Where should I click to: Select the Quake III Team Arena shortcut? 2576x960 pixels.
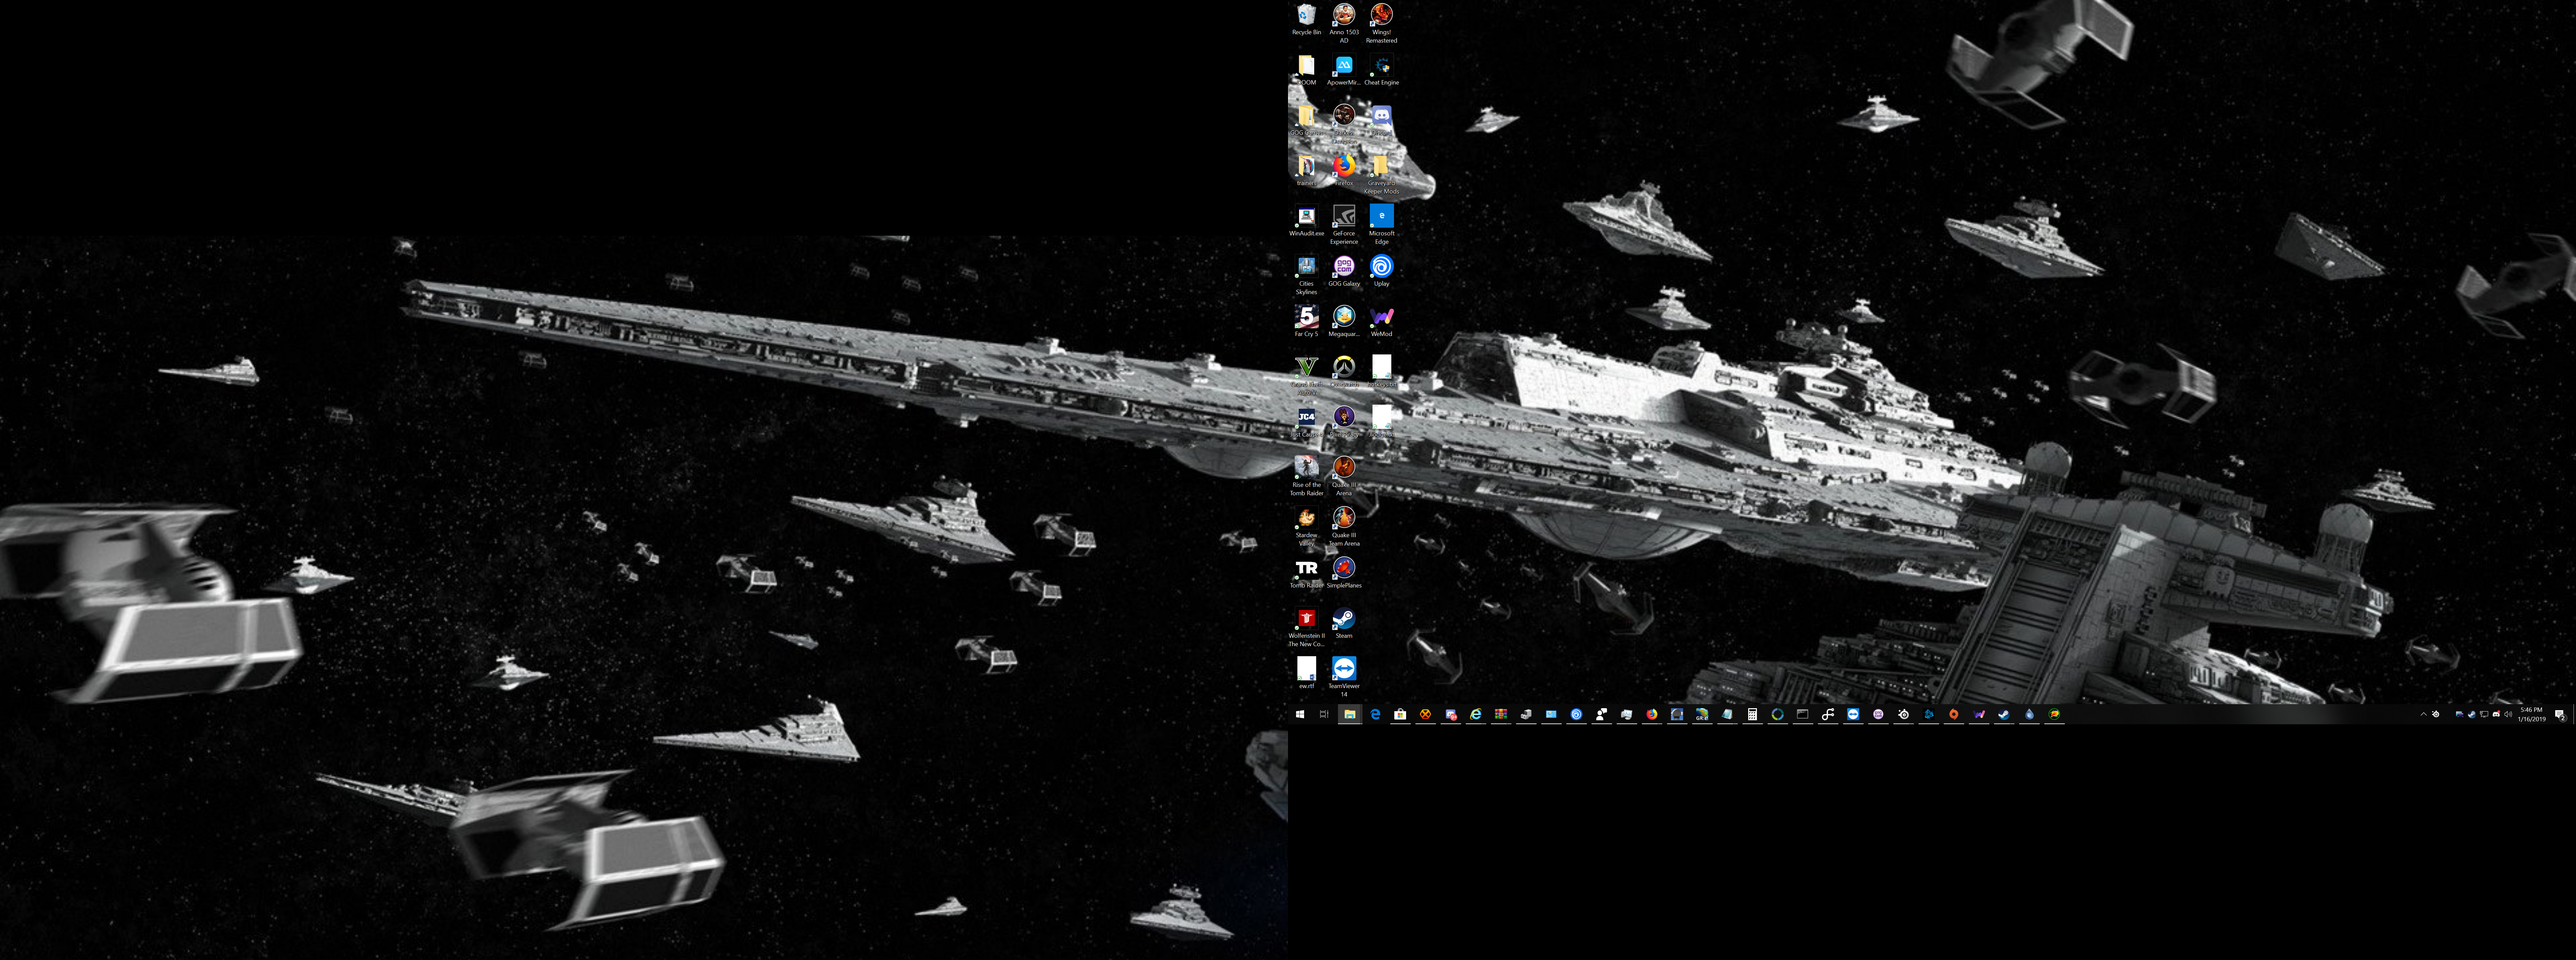[x=1344, y=526]
